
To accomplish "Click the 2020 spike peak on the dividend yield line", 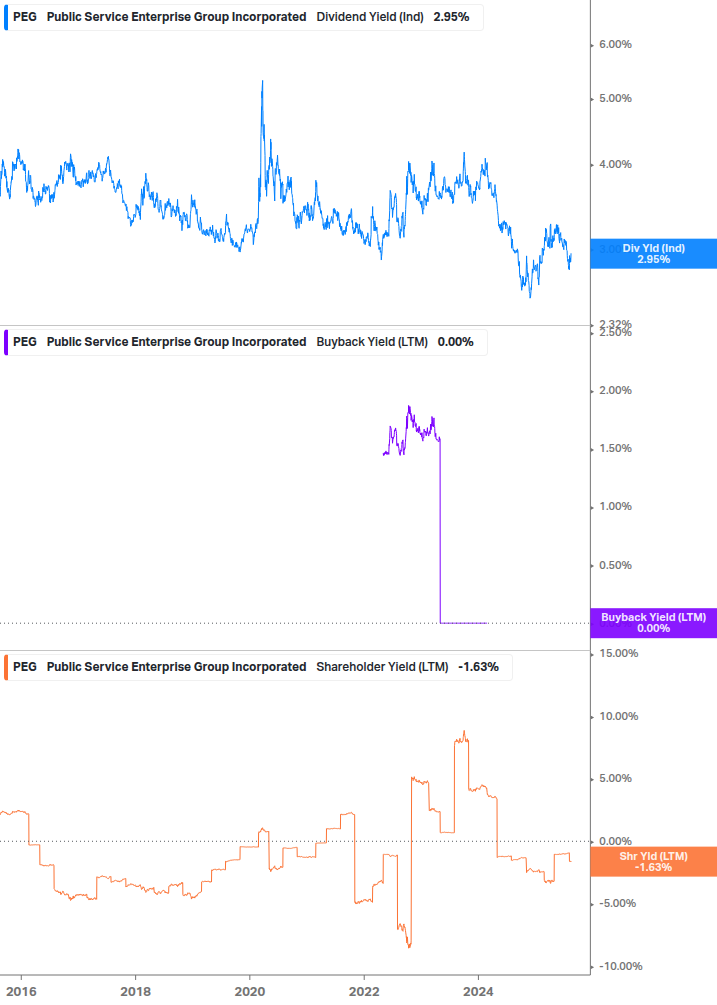I will pos(262,81).
